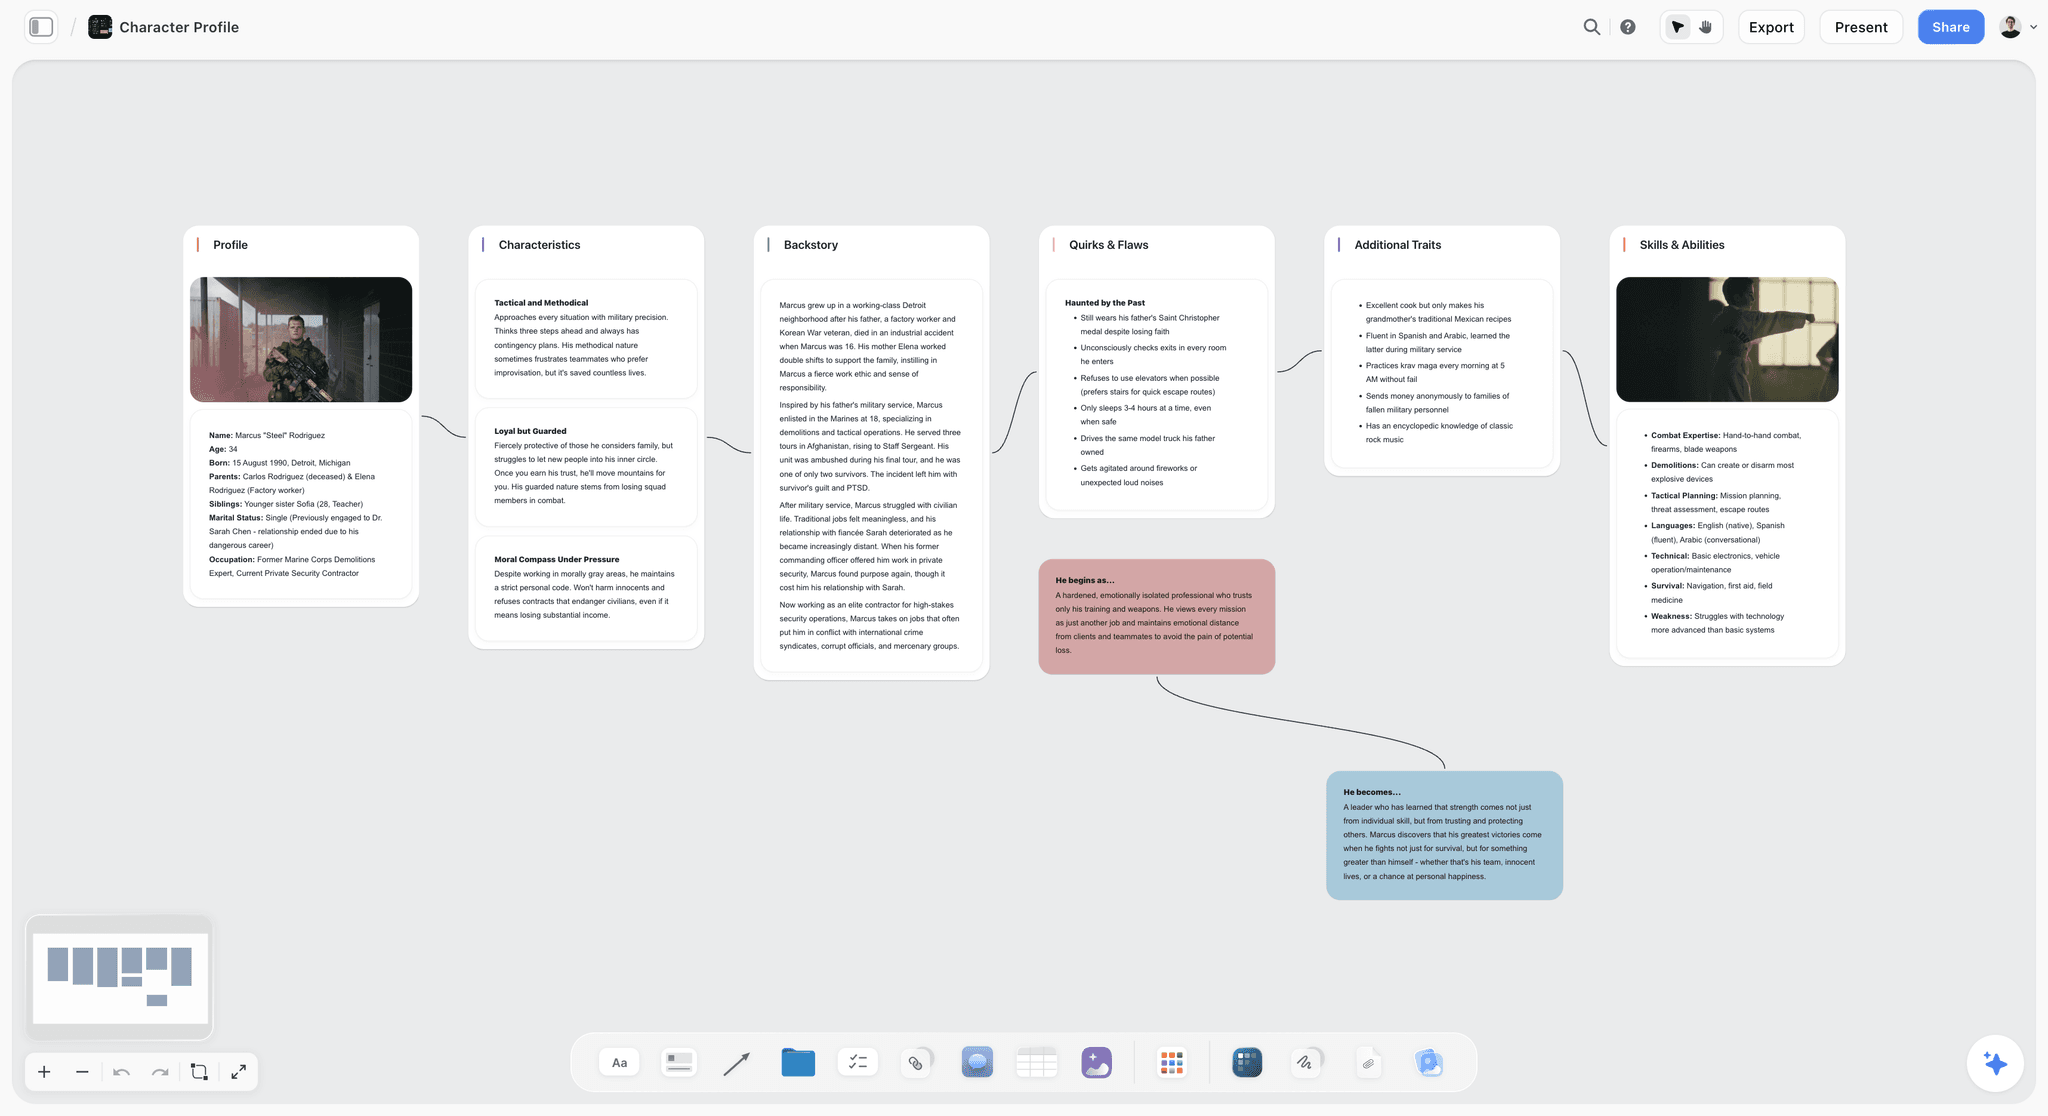
Task: Undo the last action
Action: coord(122,1072)
